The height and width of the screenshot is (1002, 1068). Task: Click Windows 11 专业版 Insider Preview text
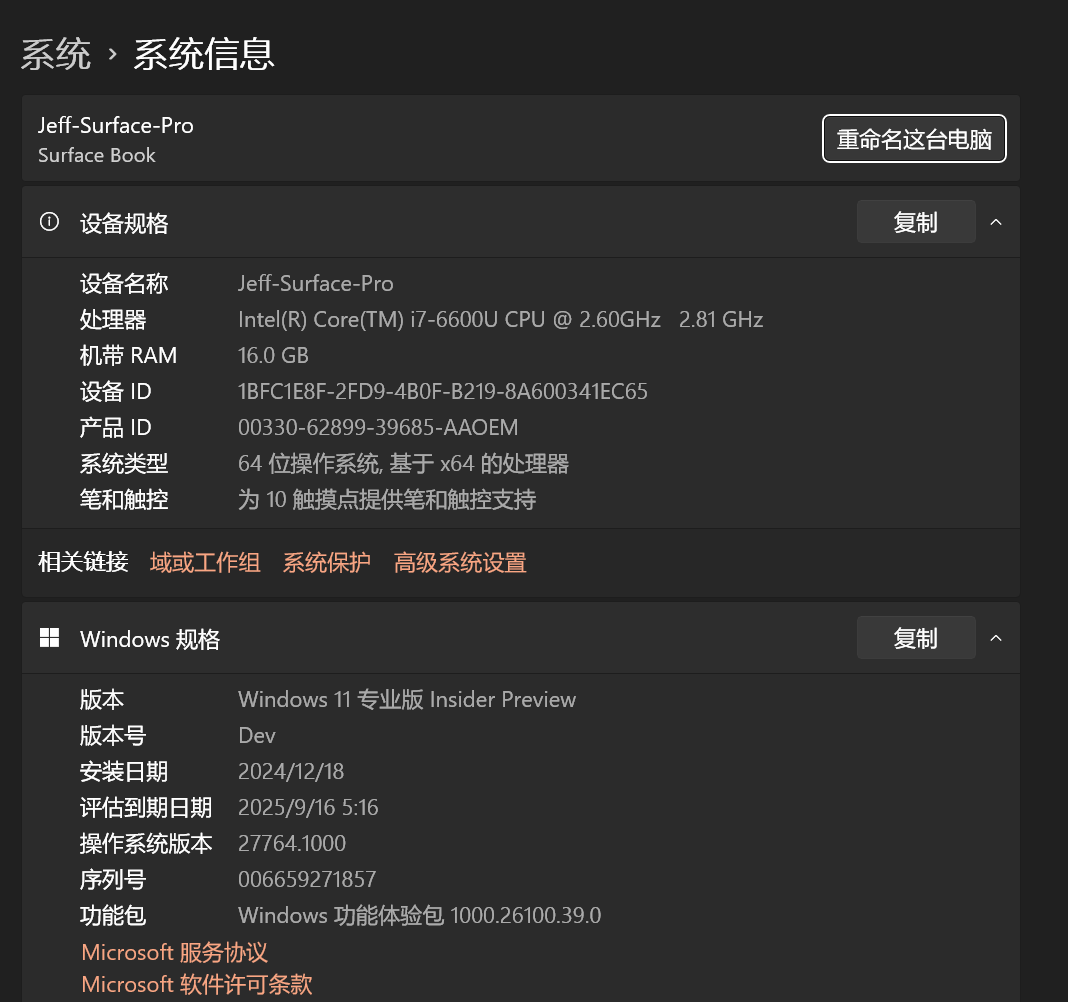(407, 700)
